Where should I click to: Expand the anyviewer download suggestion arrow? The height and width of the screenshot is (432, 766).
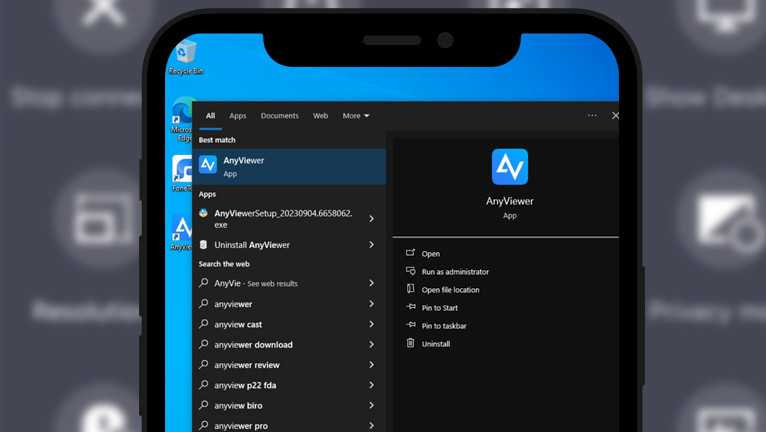click(x=372, y=345)
